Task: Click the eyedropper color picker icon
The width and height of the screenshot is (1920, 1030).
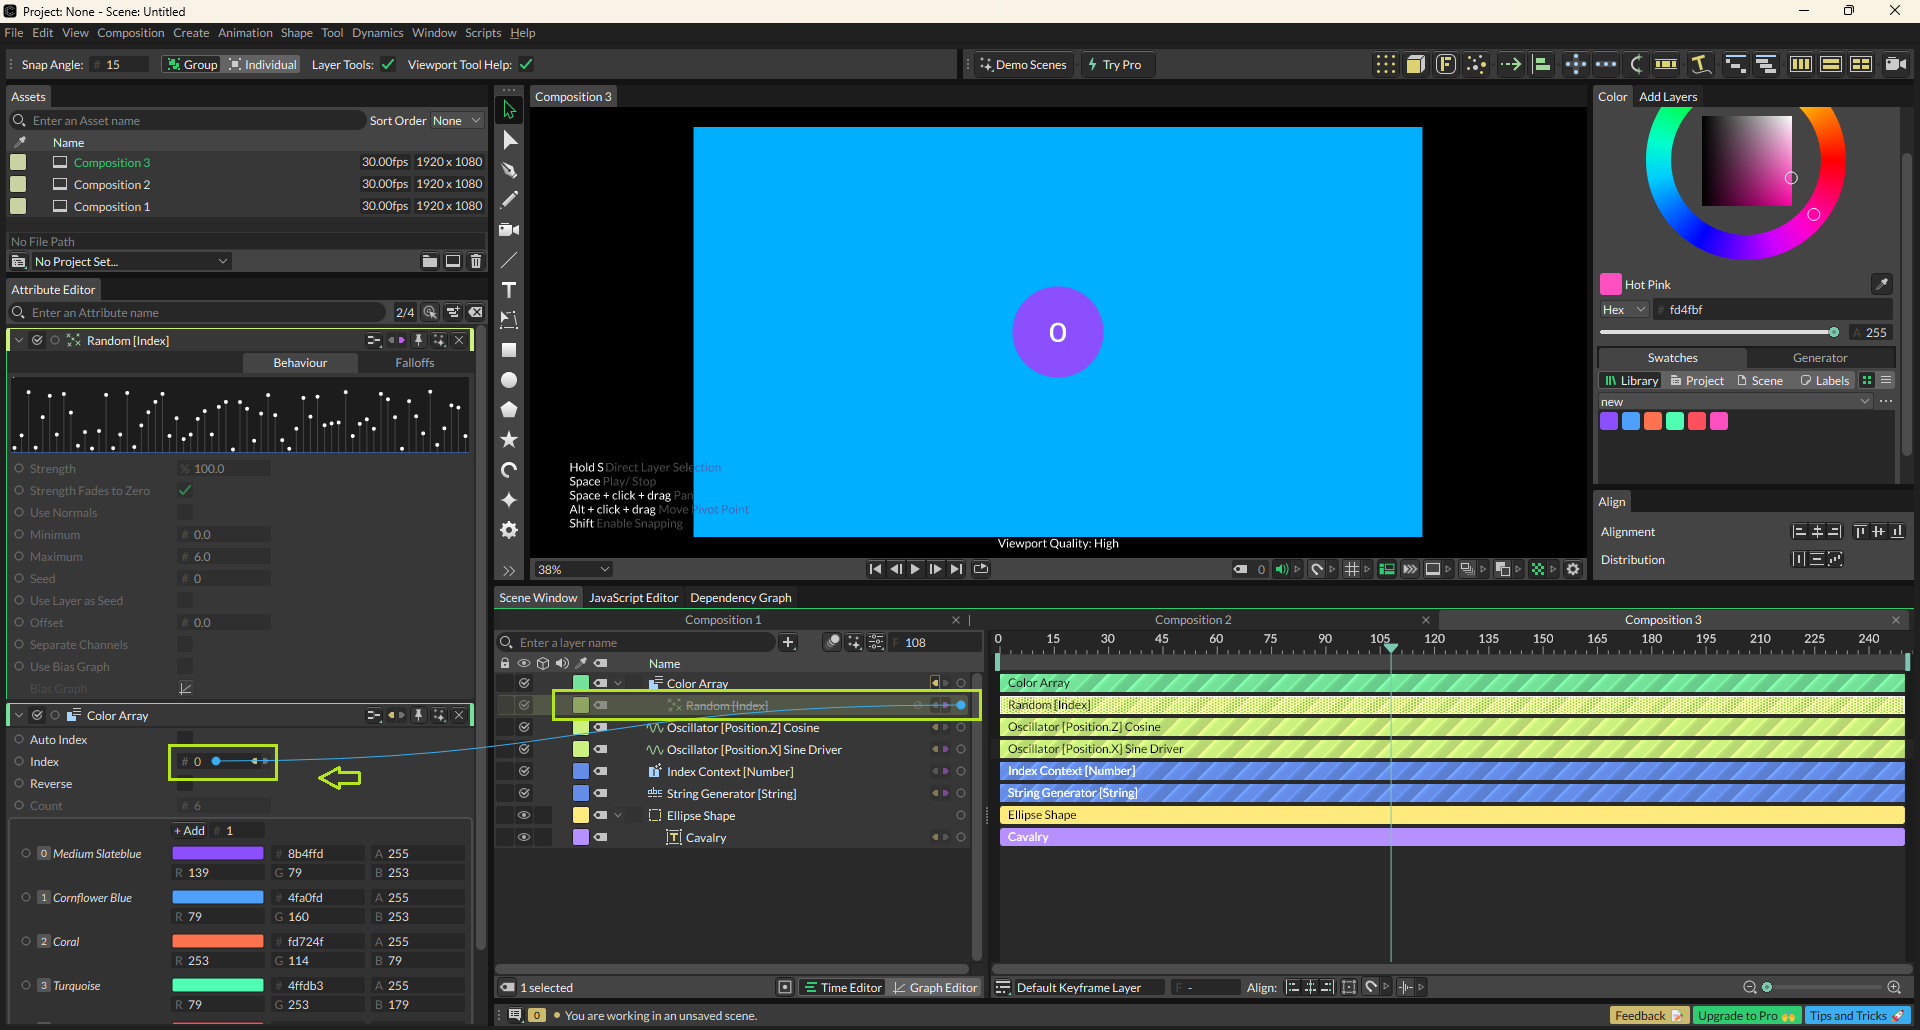Action: click(1881, 285)
